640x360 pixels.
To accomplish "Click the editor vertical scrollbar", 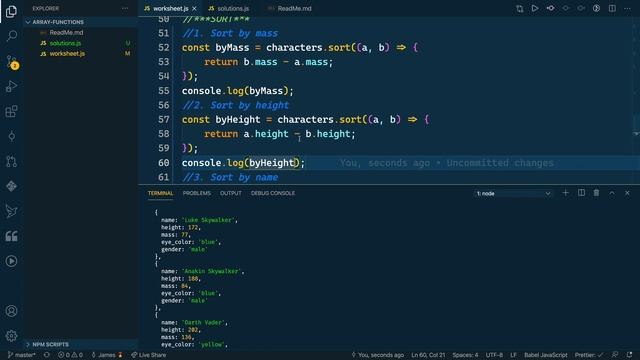I will (636, 100).
